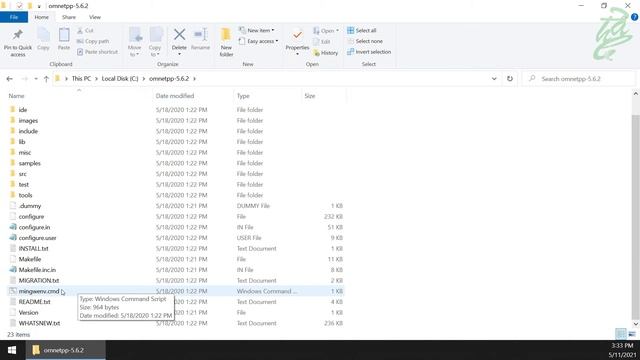The image size is (640, 360).
Task: Expand the address bar history dropdown
Action: (494, 79)
